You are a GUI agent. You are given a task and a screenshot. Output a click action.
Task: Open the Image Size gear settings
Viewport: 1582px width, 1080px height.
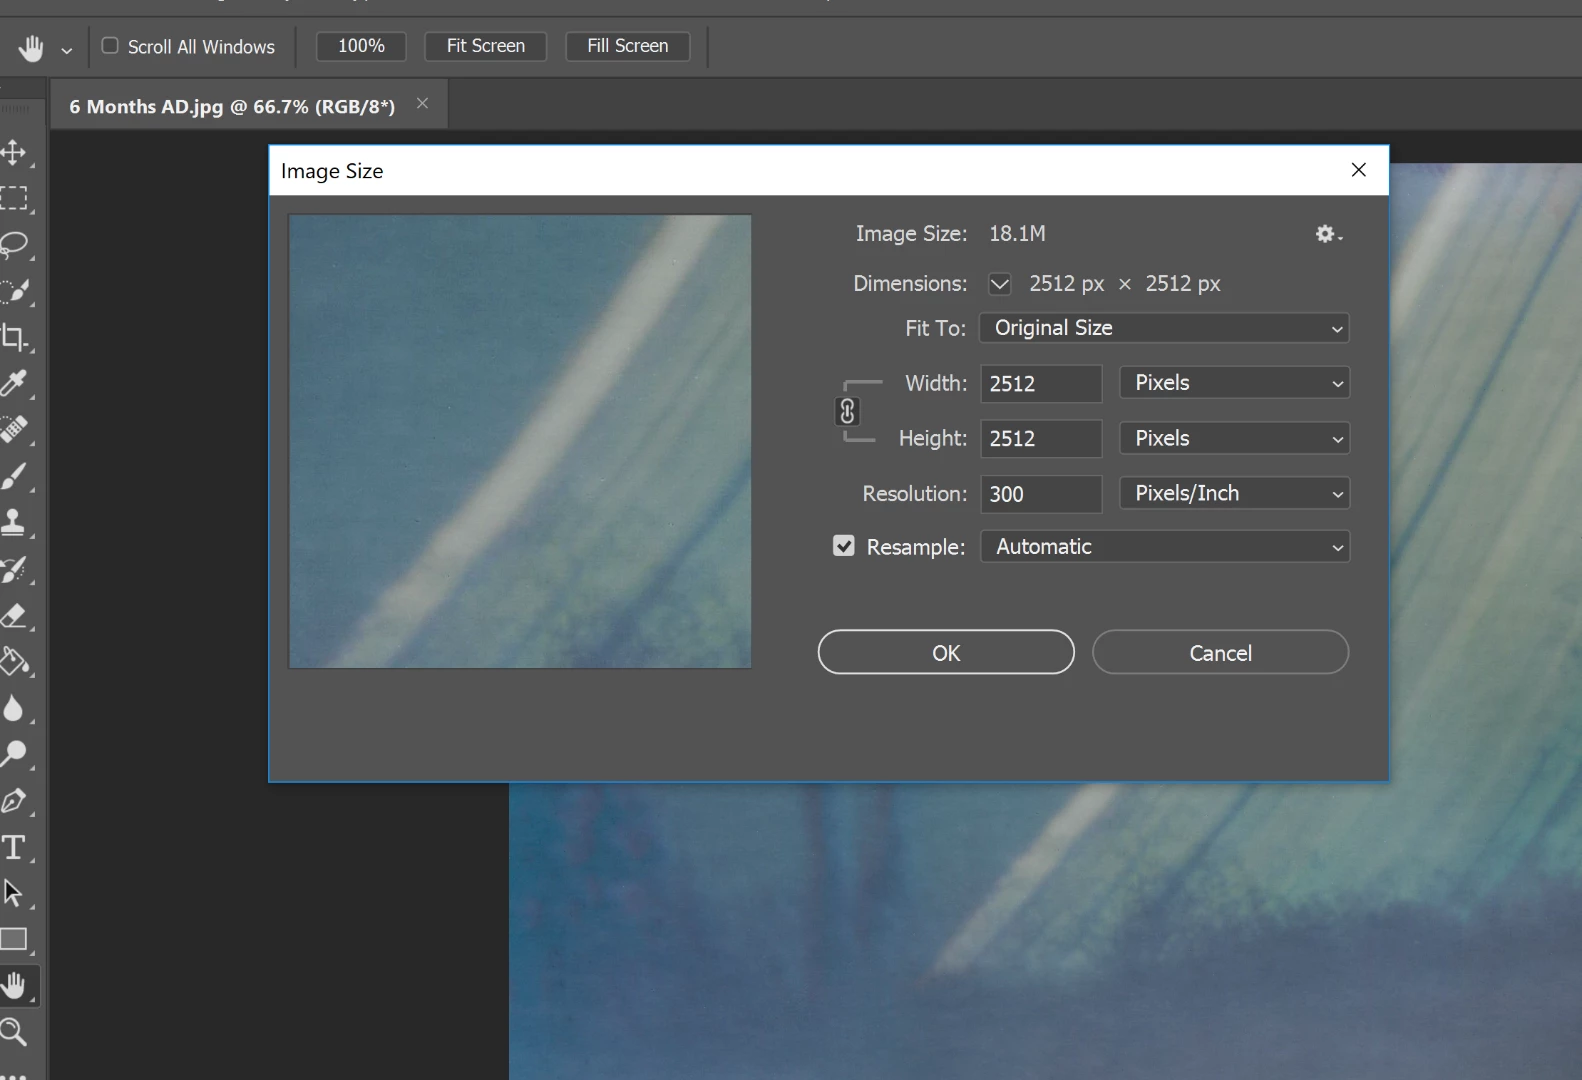point(1328,234)
